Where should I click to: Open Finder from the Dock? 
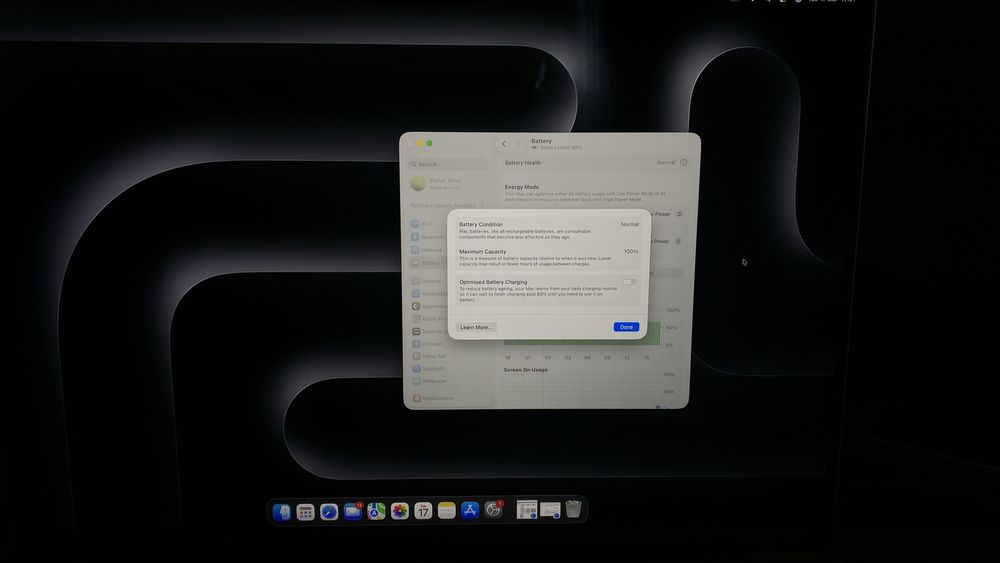281,511
